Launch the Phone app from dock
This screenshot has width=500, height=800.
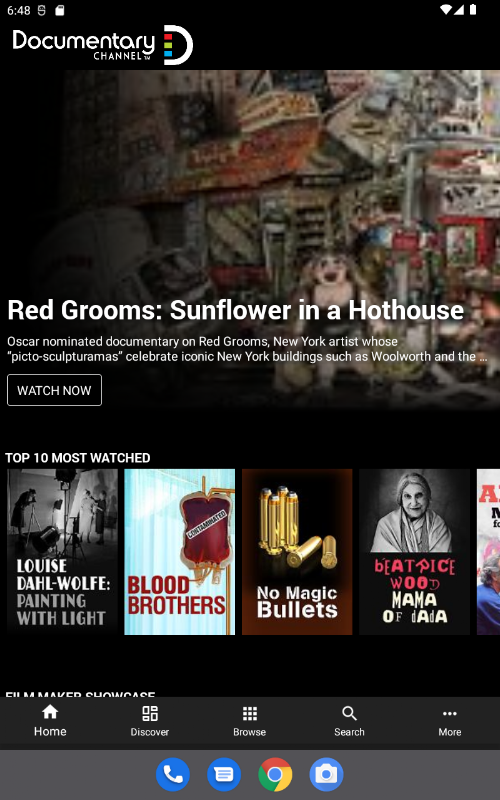[173, 774]
